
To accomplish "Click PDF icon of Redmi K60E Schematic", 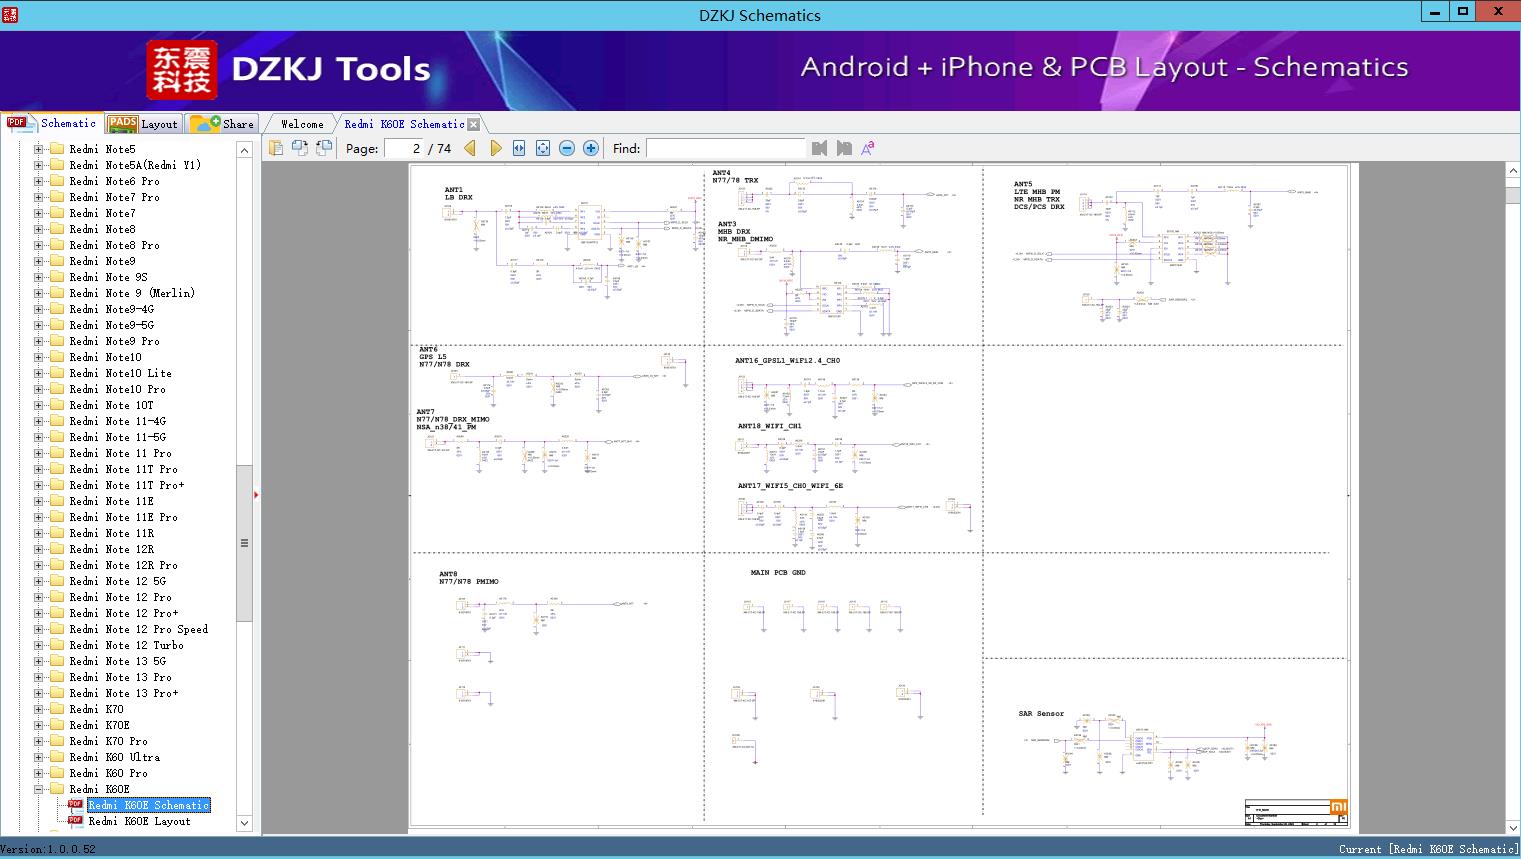I will 75,804.
